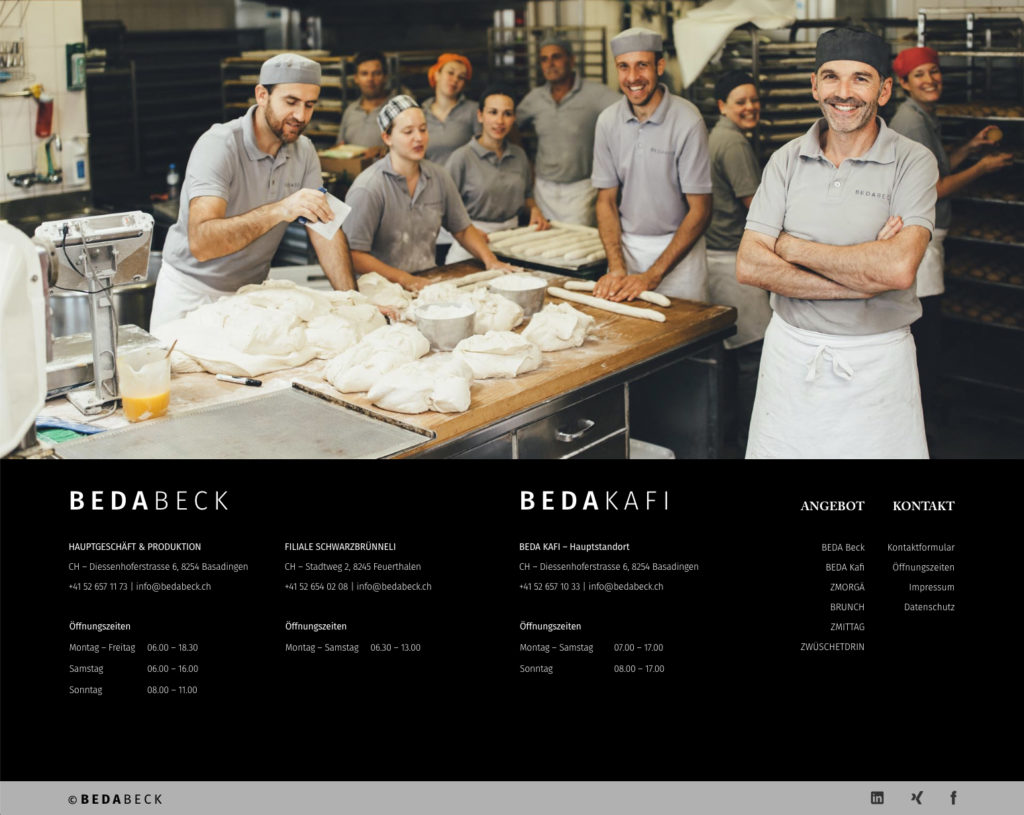Image resolution: width=1024 pixels, height=815 pixels.
Task: Open the Facebook page icon
Action: pyautogui.click(x=953, y=798)
